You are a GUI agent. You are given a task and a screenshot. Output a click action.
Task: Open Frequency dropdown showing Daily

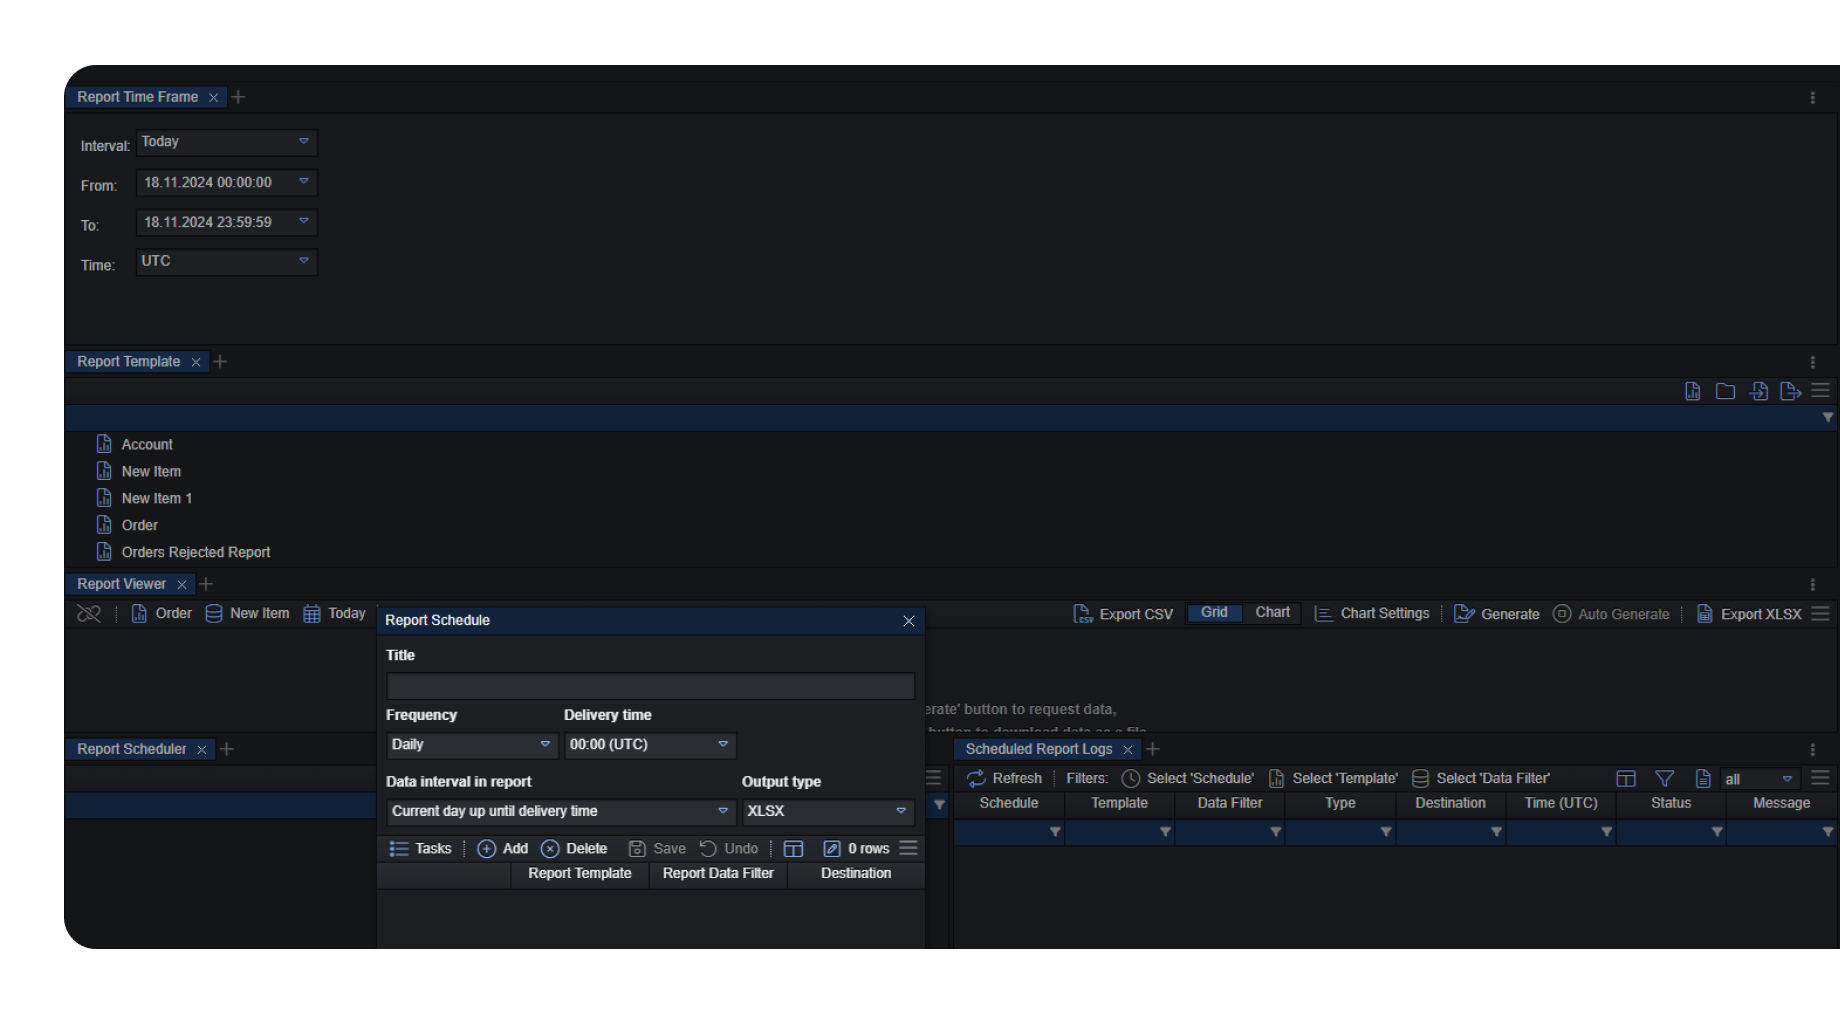[x=471, y=745]
